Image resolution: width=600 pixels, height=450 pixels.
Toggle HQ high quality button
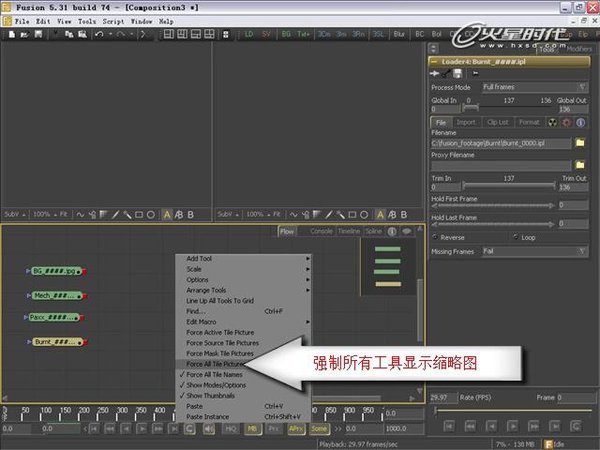(231, 429)
